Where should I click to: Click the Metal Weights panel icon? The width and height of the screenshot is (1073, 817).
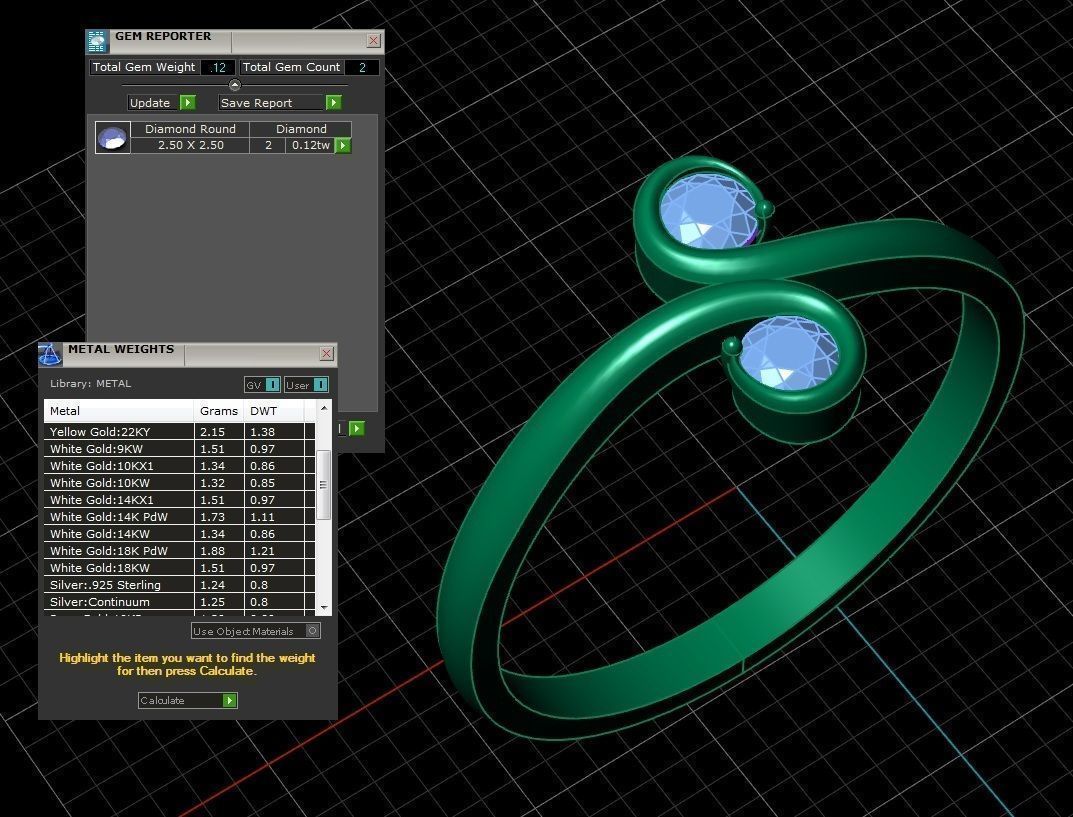pyautogui.click(x=49, y=355)
